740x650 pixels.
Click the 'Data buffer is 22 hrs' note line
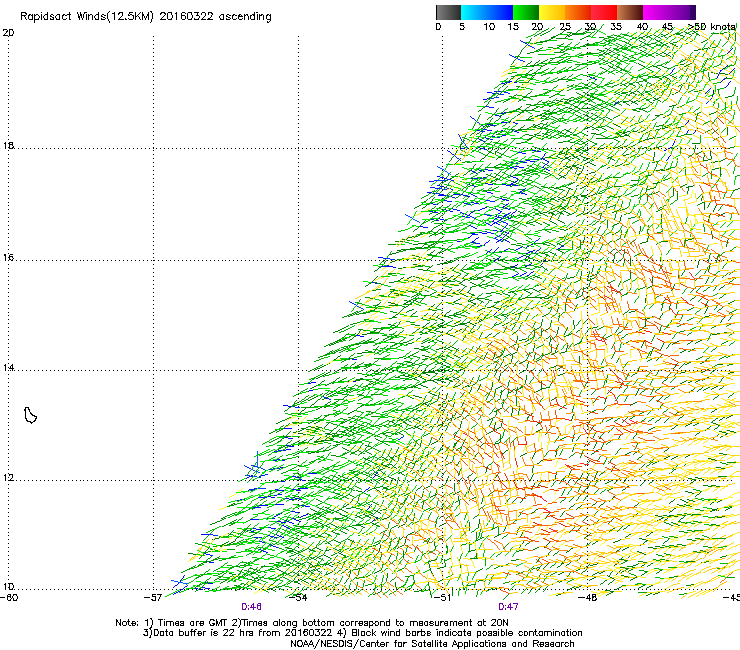362,633
